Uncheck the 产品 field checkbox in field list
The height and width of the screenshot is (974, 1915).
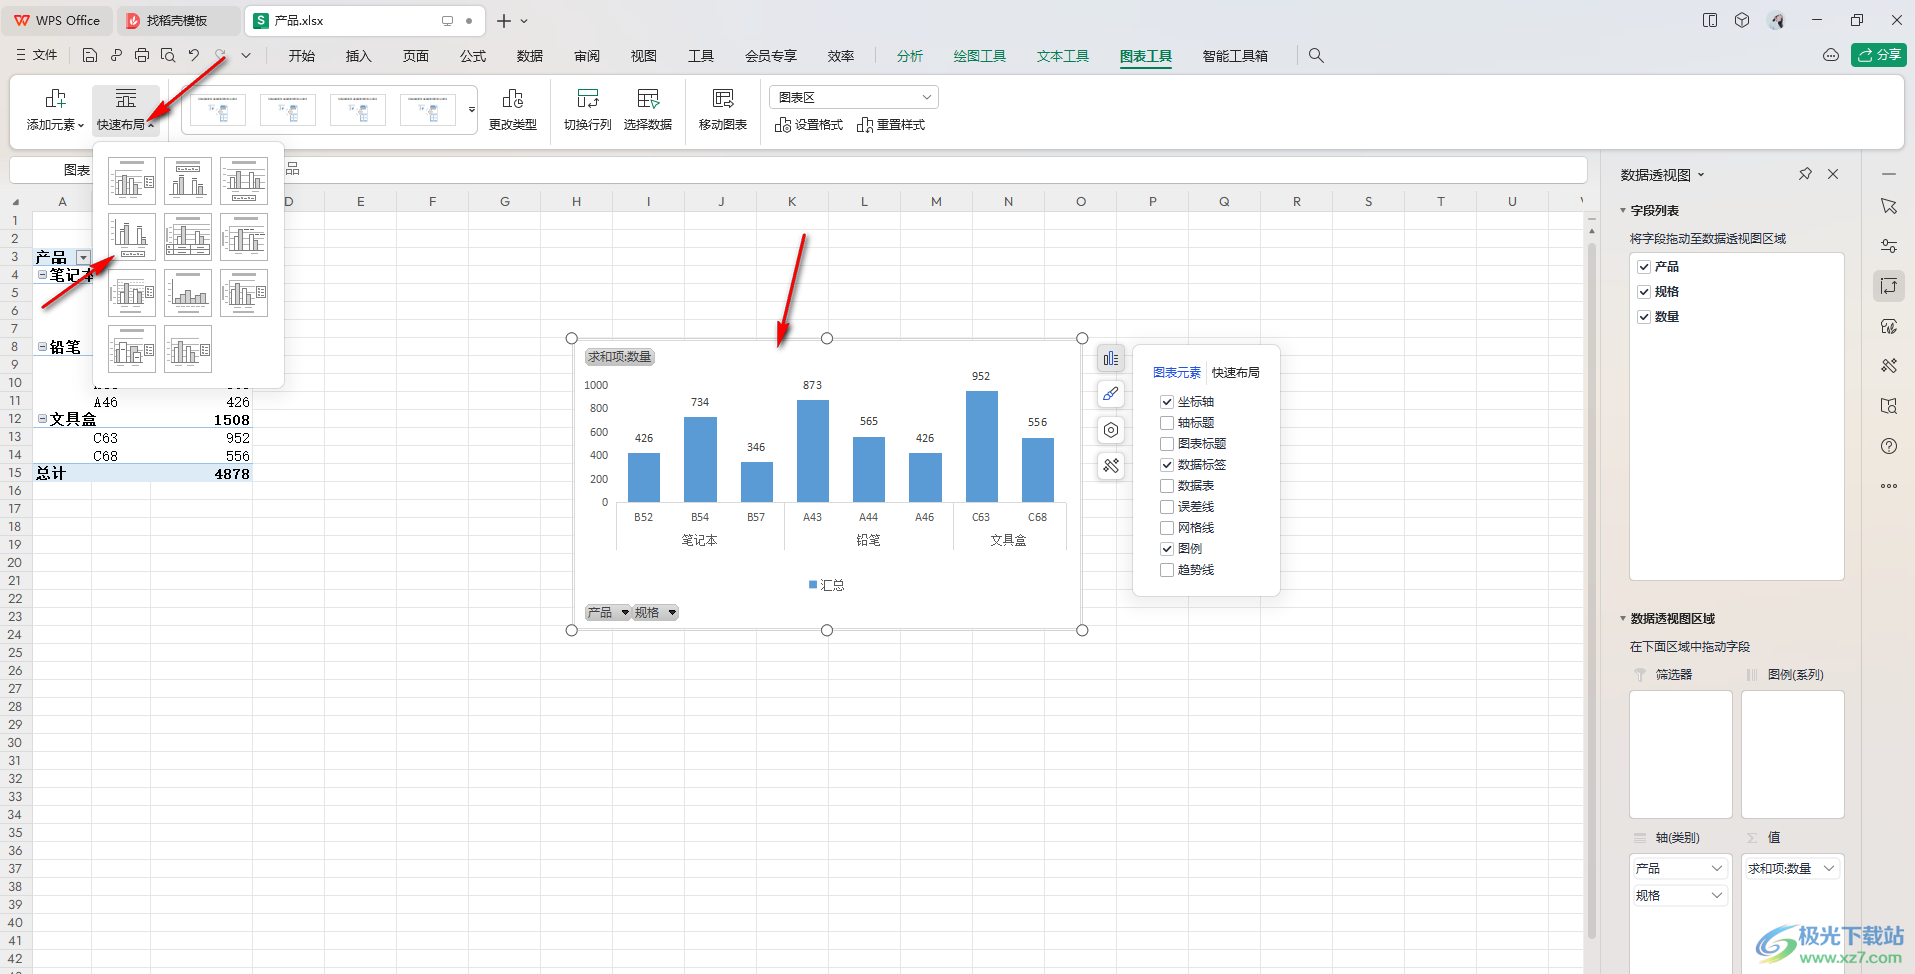[1644, 267]
